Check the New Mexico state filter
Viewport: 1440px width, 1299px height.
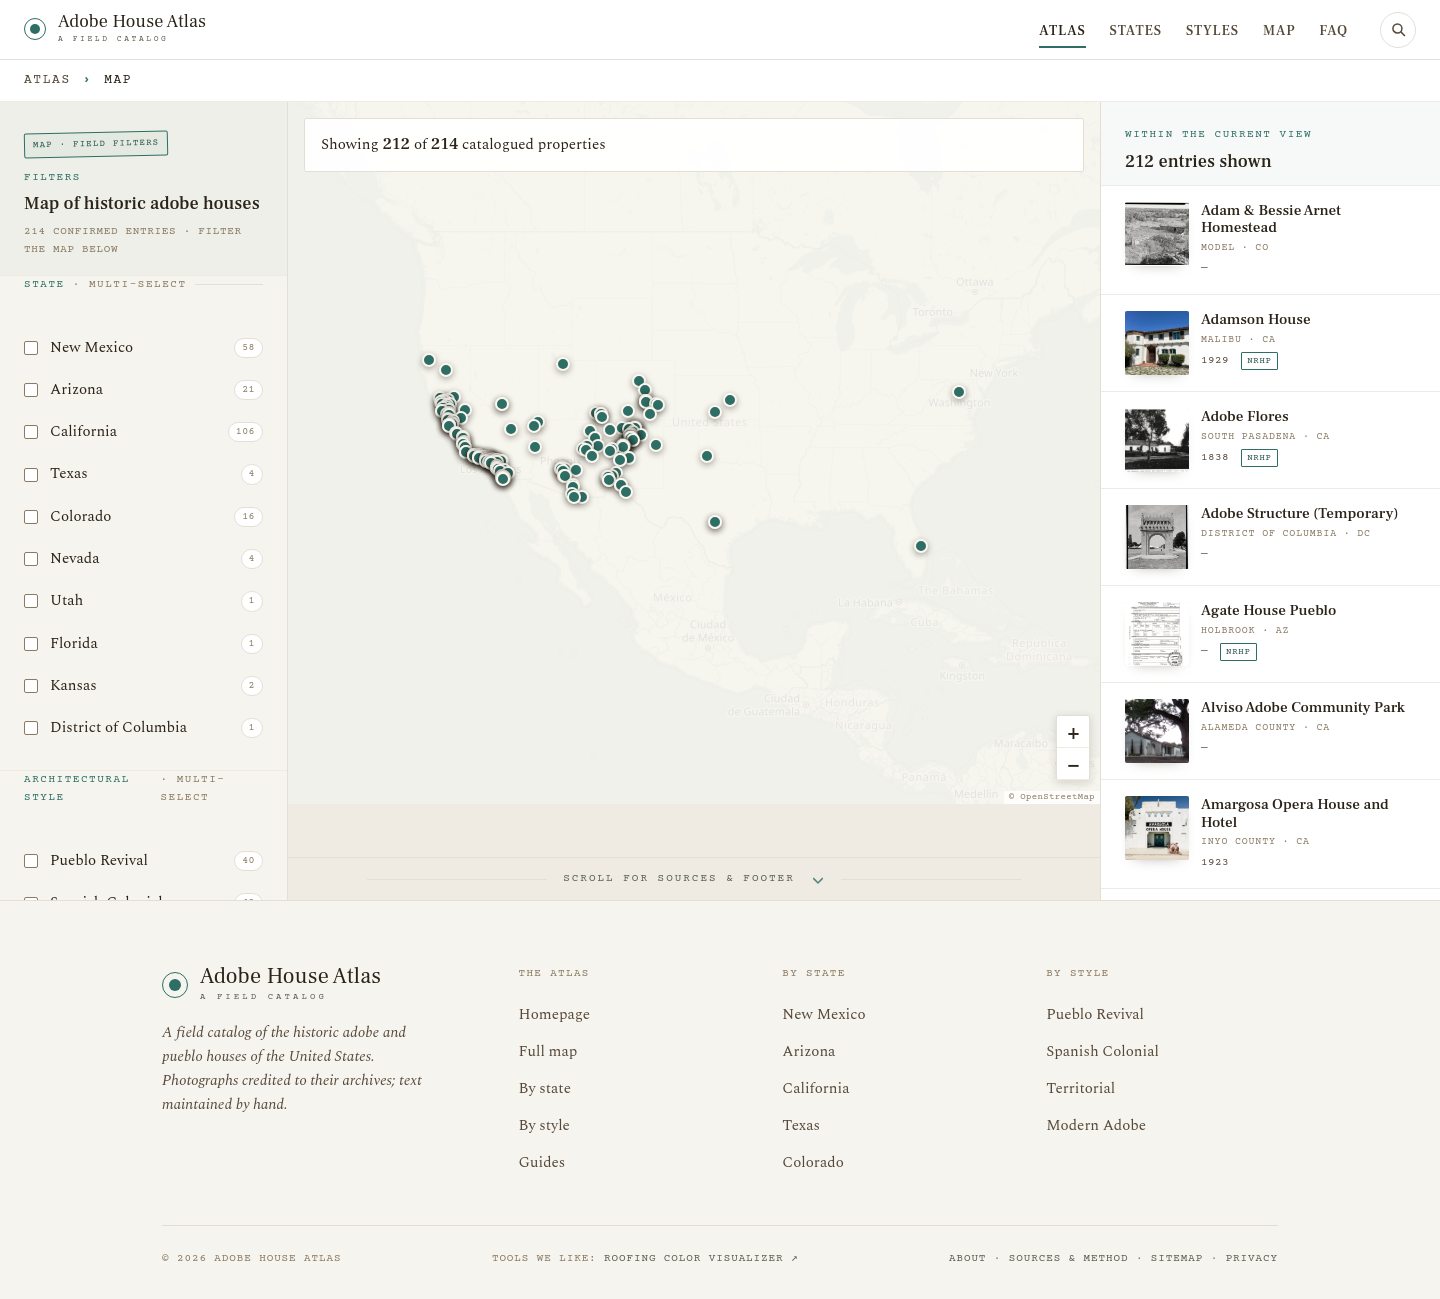pyautogui.click(x=31, y=348)
